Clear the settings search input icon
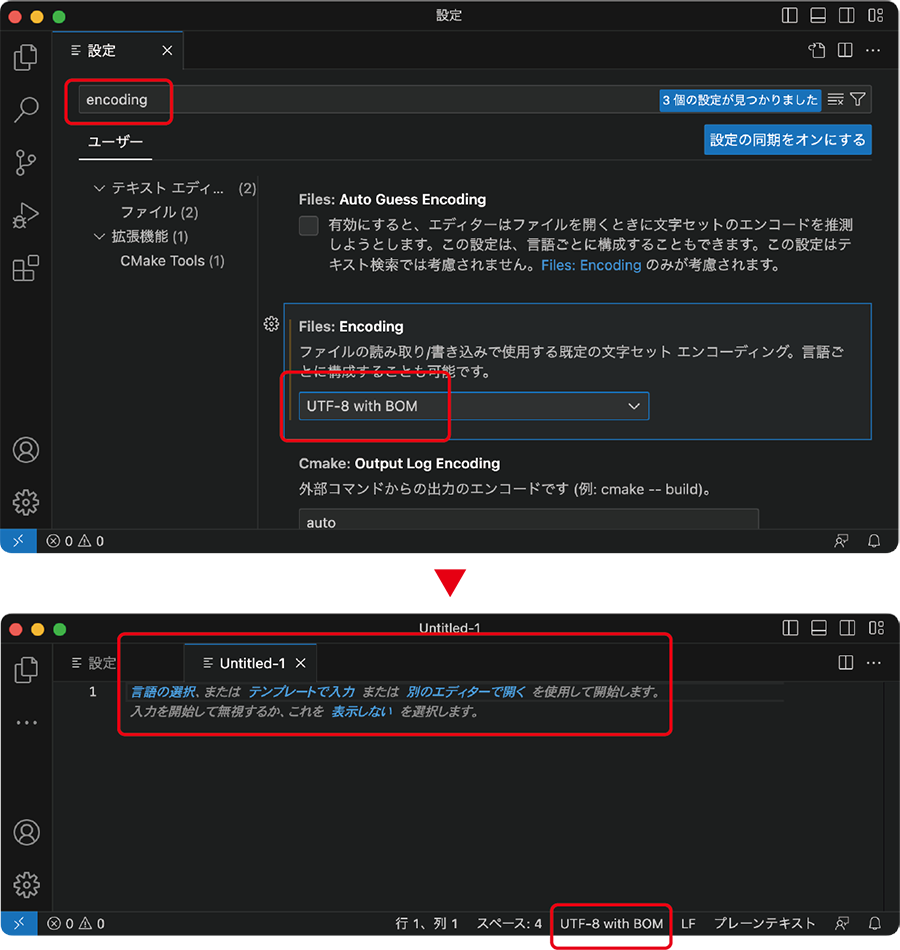Image resolution: width=900 pixels, height=950 pixels. [836, 99]
